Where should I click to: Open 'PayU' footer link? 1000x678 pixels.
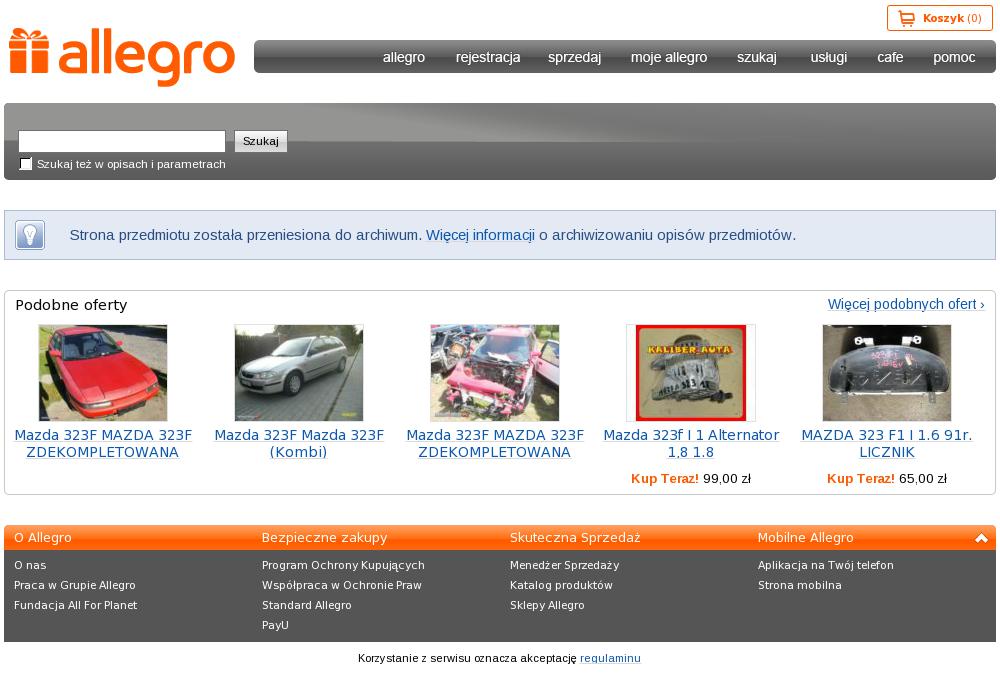(276, 625)
